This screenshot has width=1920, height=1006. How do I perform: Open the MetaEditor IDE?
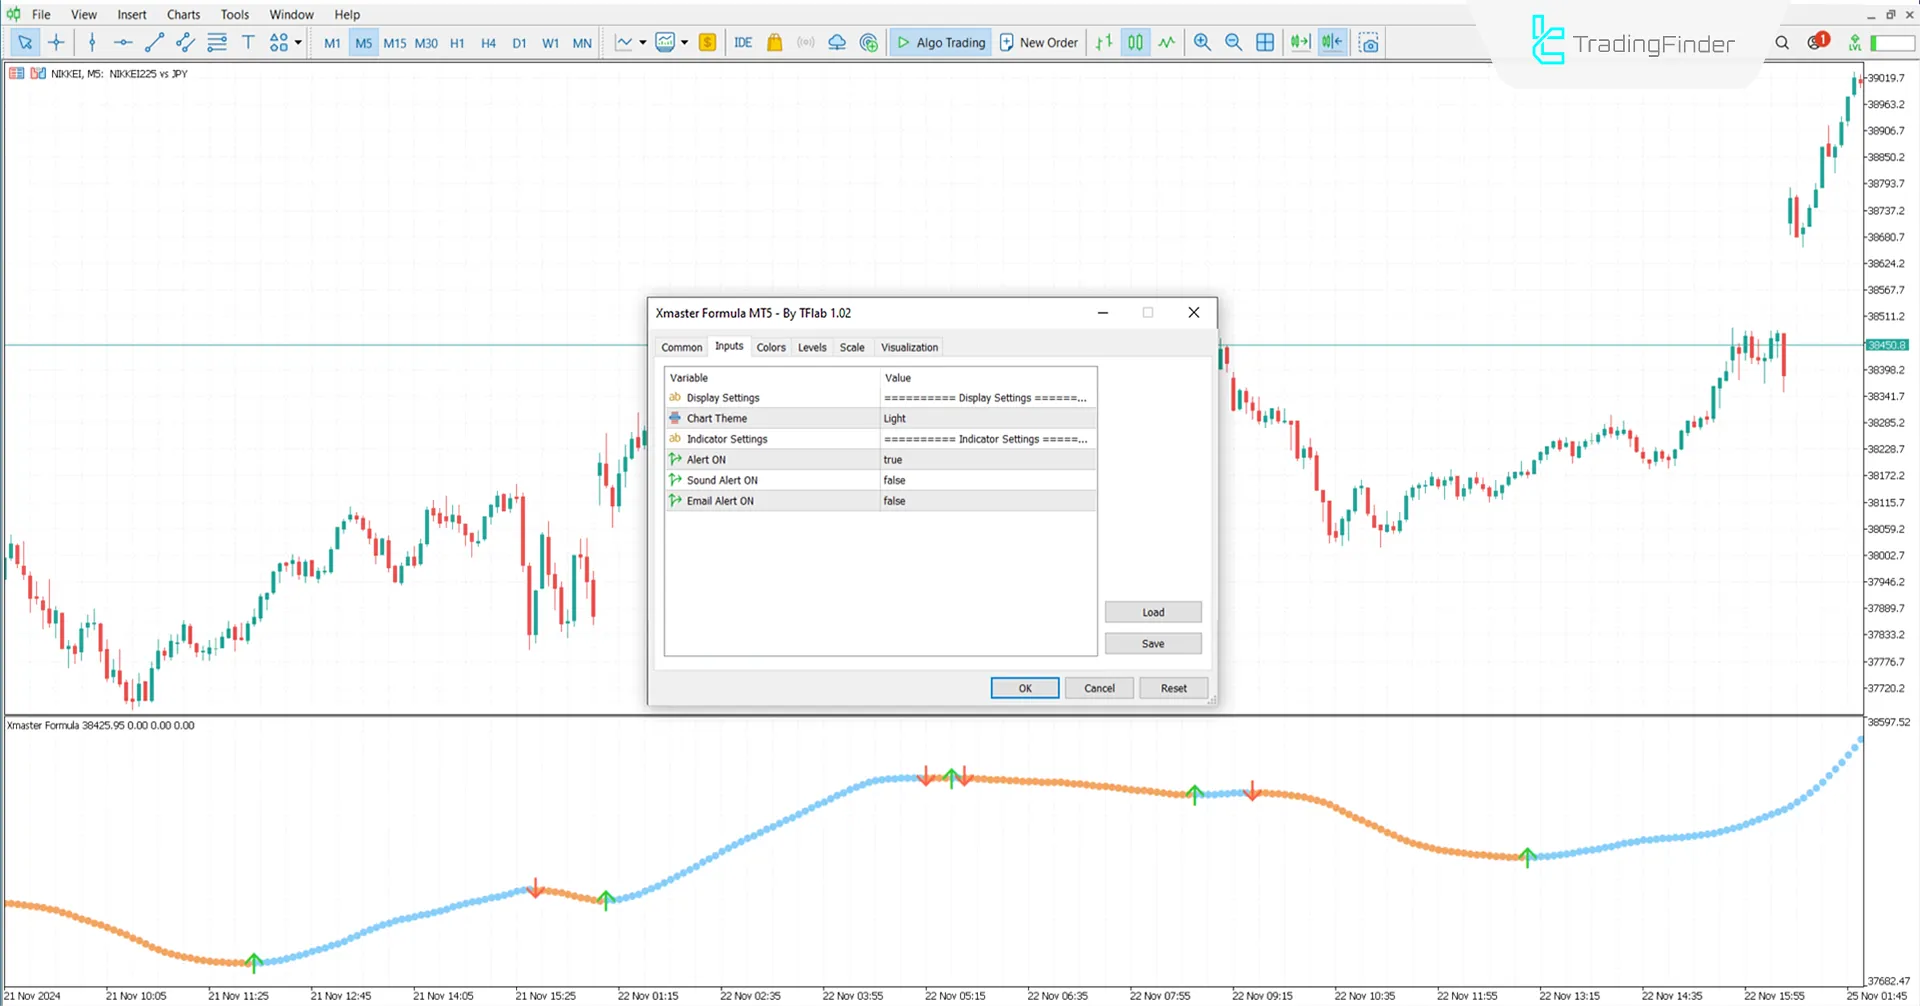pyautogui.click(x=743, y=42)
